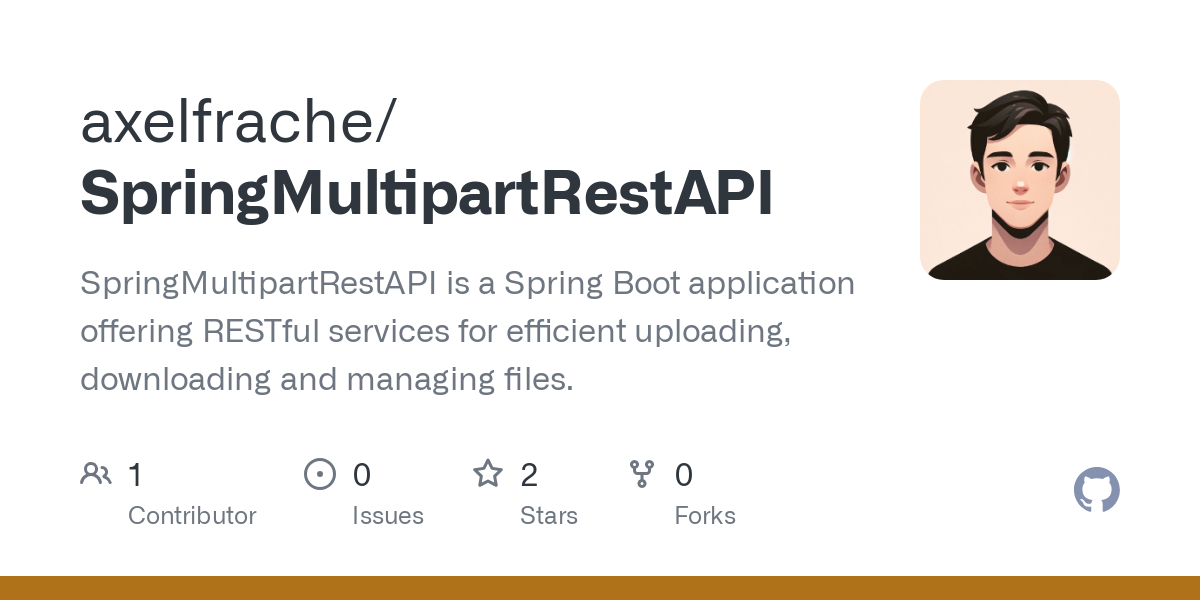Click the Contributor count showing 1

(135, 475)
